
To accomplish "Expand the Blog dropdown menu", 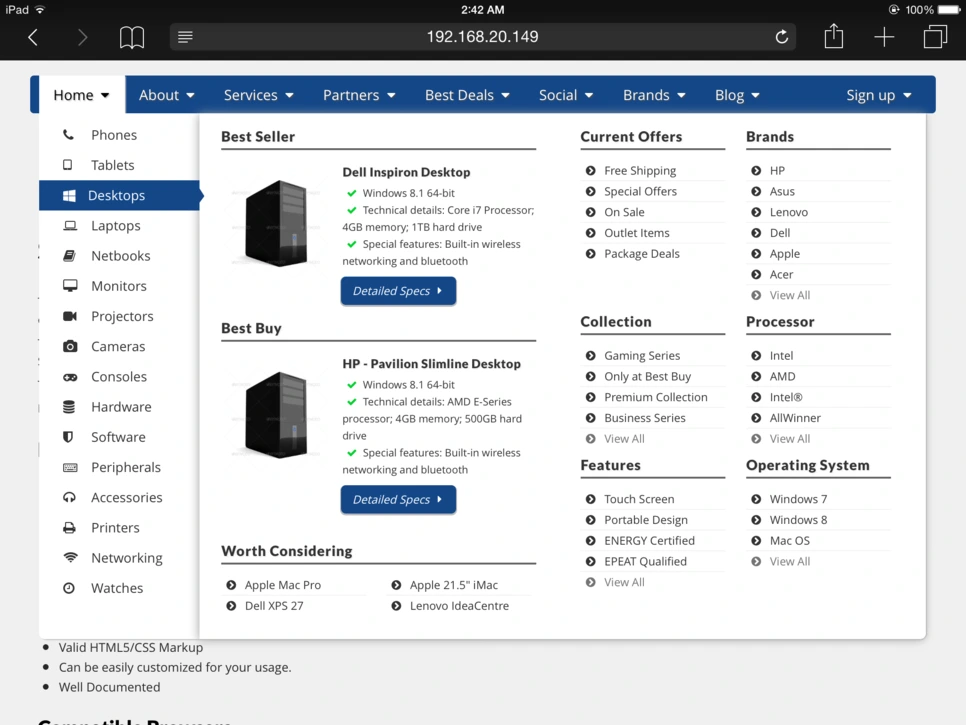I will 737,95.
